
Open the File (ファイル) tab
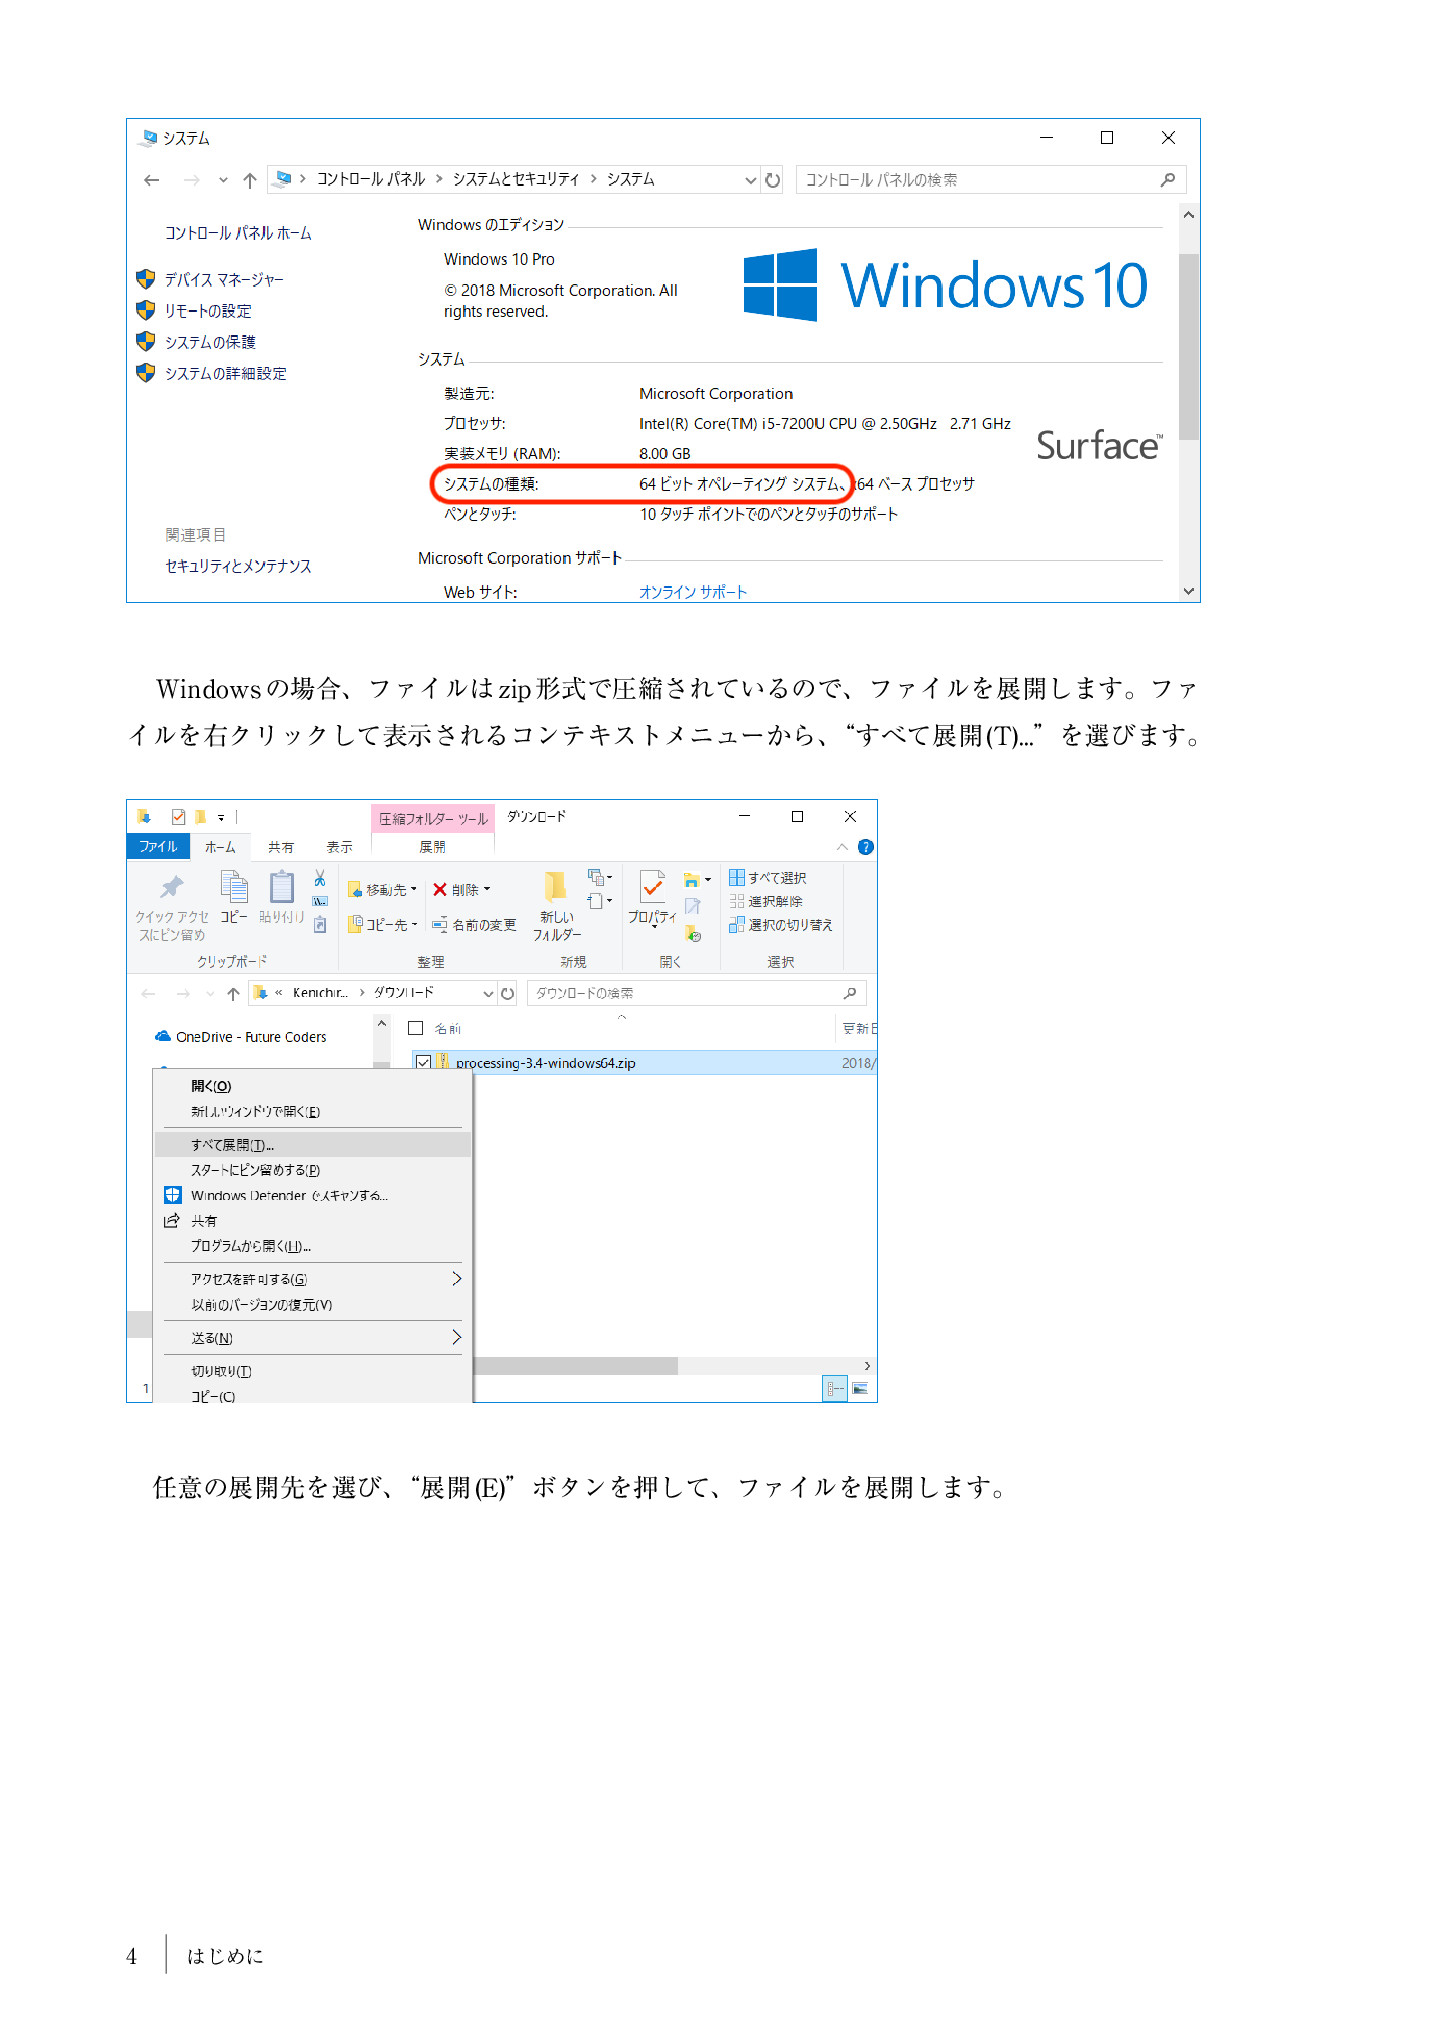pyautogui.click(x=158, y=846)
